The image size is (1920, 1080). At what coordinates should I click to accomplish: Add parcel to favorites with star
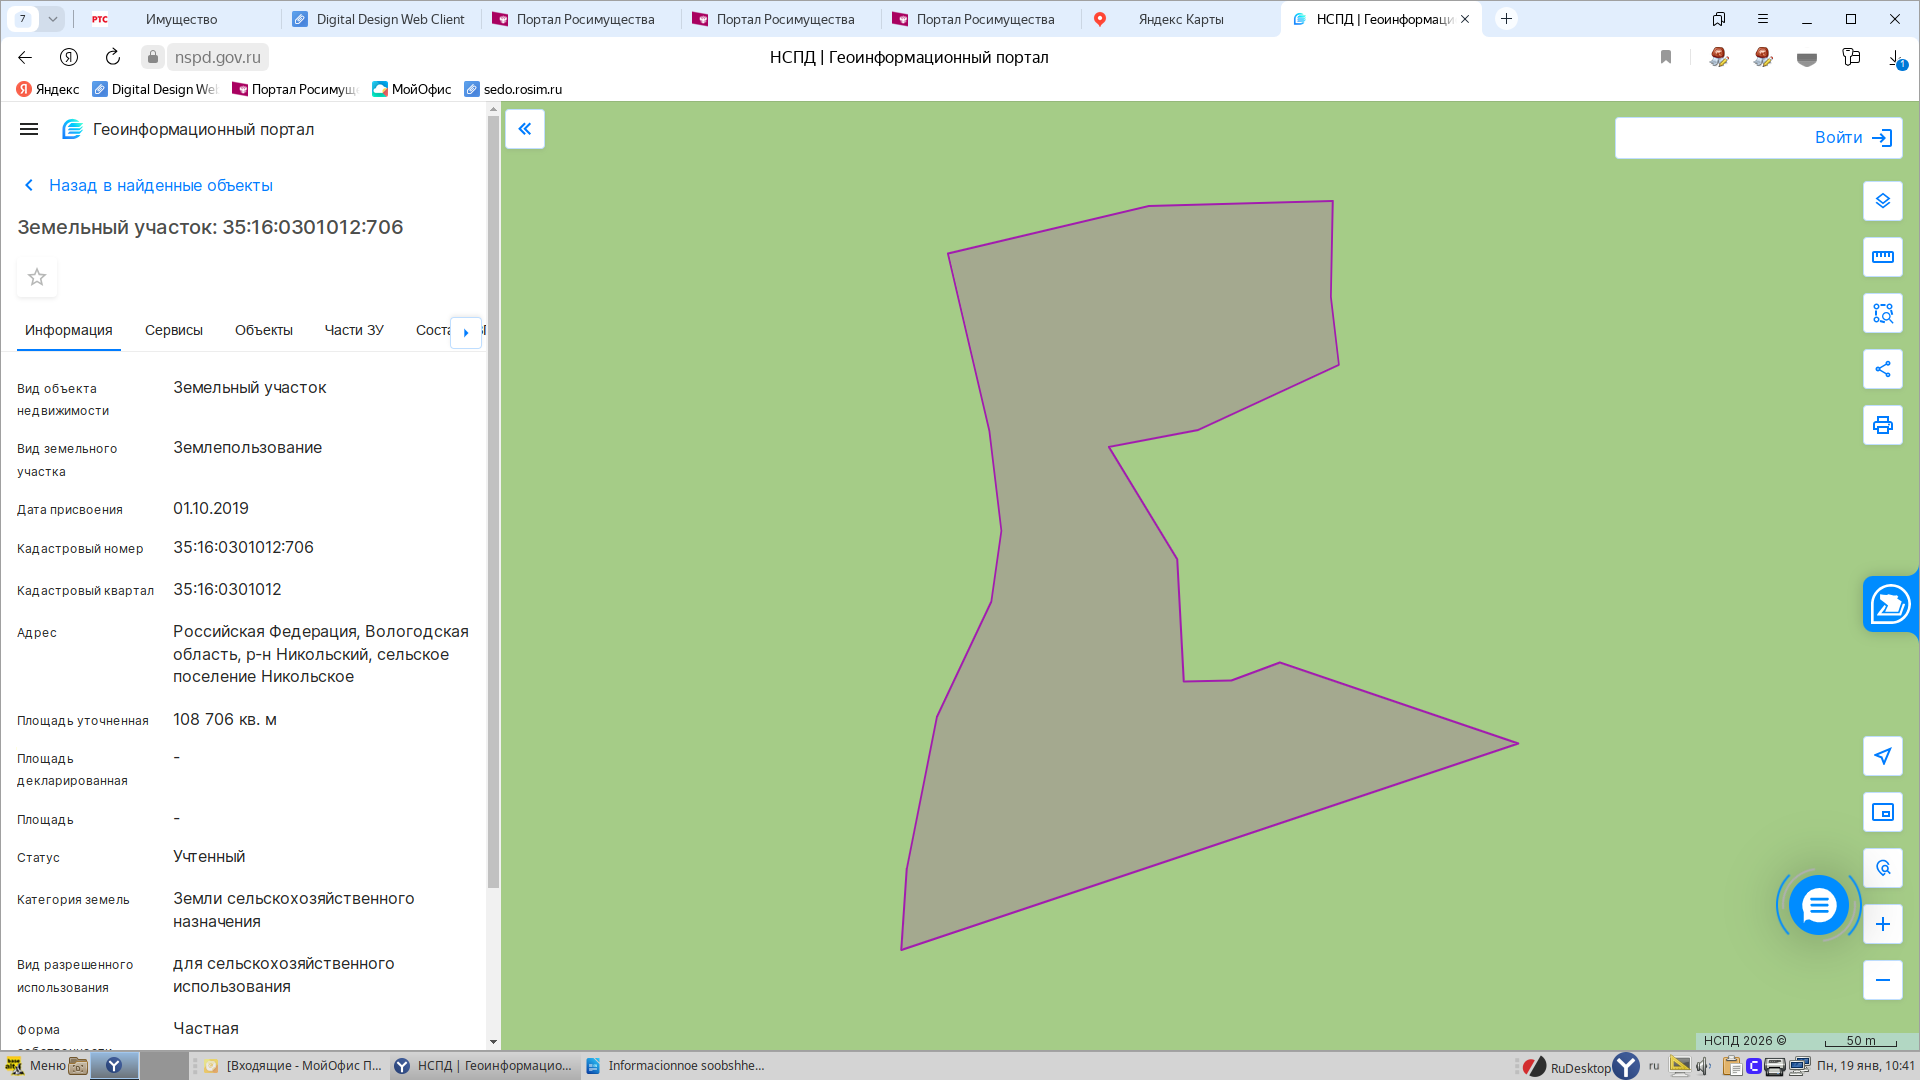pos(37,277)
